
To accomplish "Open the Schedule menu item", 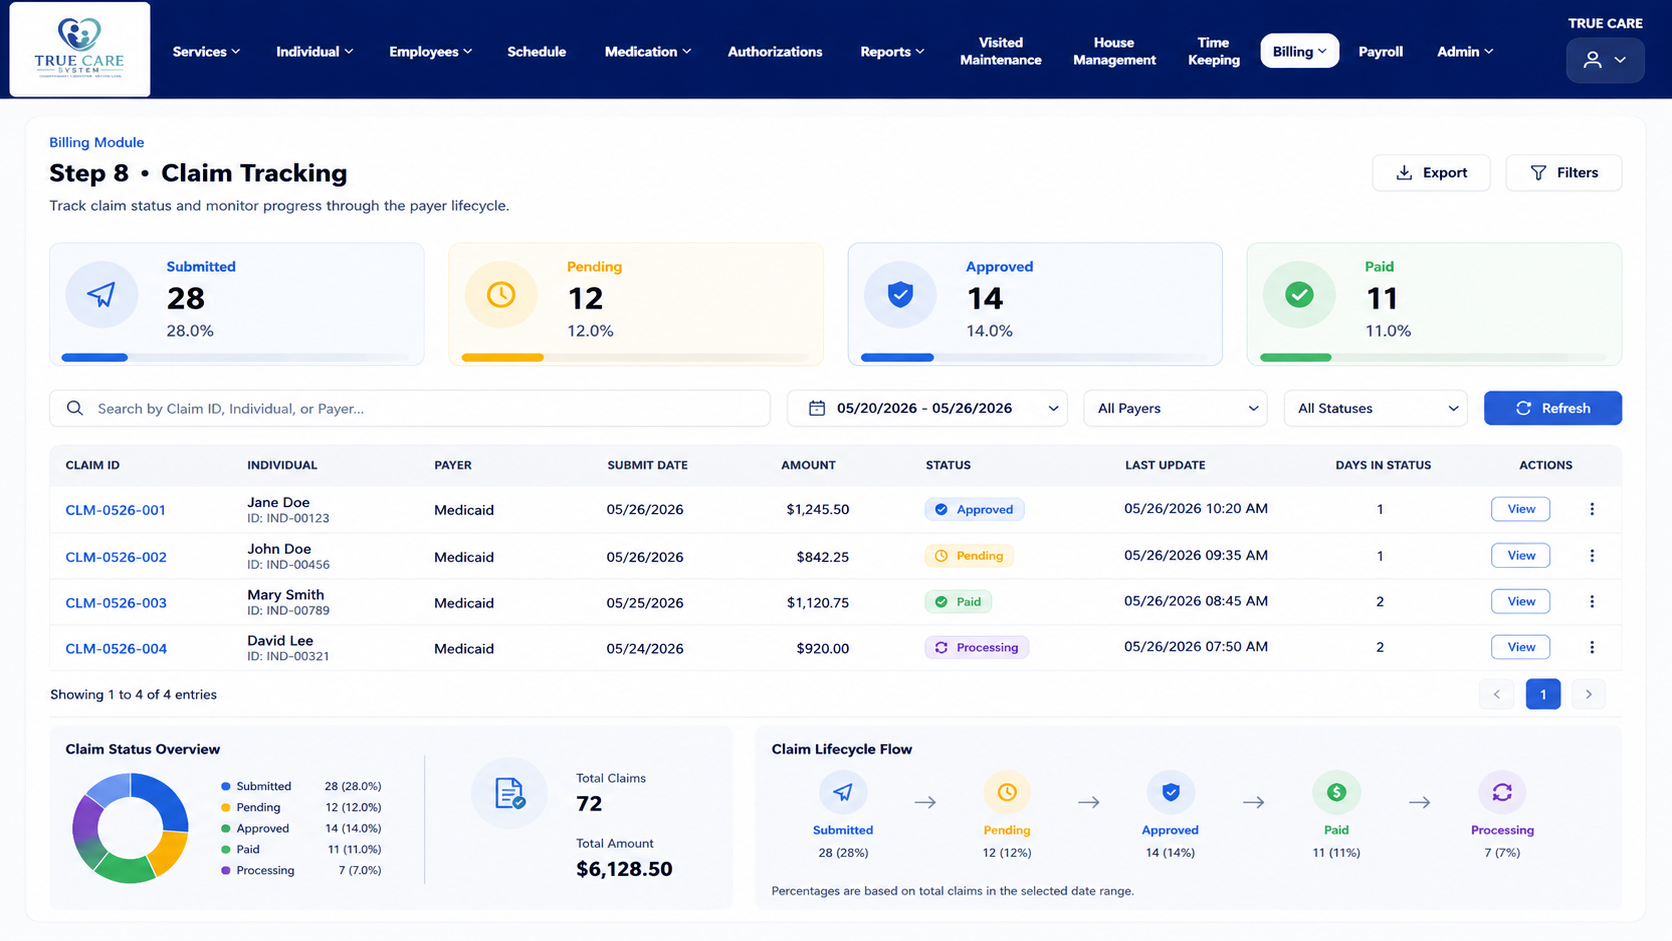I will tap(536, 51).
